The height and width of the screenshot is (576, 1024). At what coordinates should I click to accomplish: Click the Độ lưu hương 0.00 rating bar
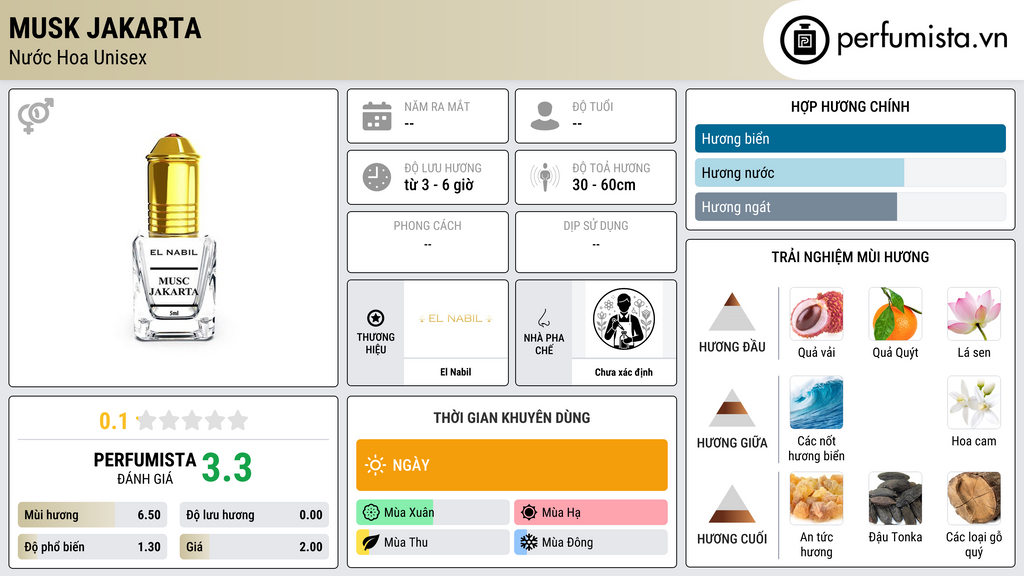tap(254, 515)
